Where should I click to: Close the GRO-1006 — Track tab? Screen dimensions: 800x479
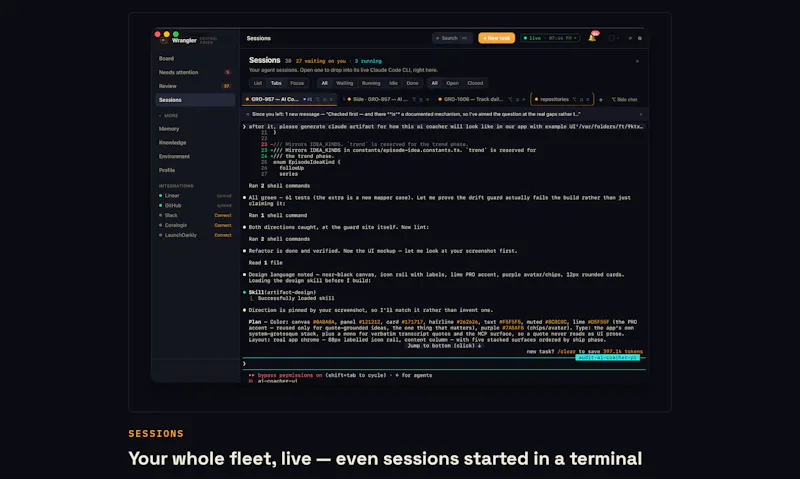(x=523, y=99)
